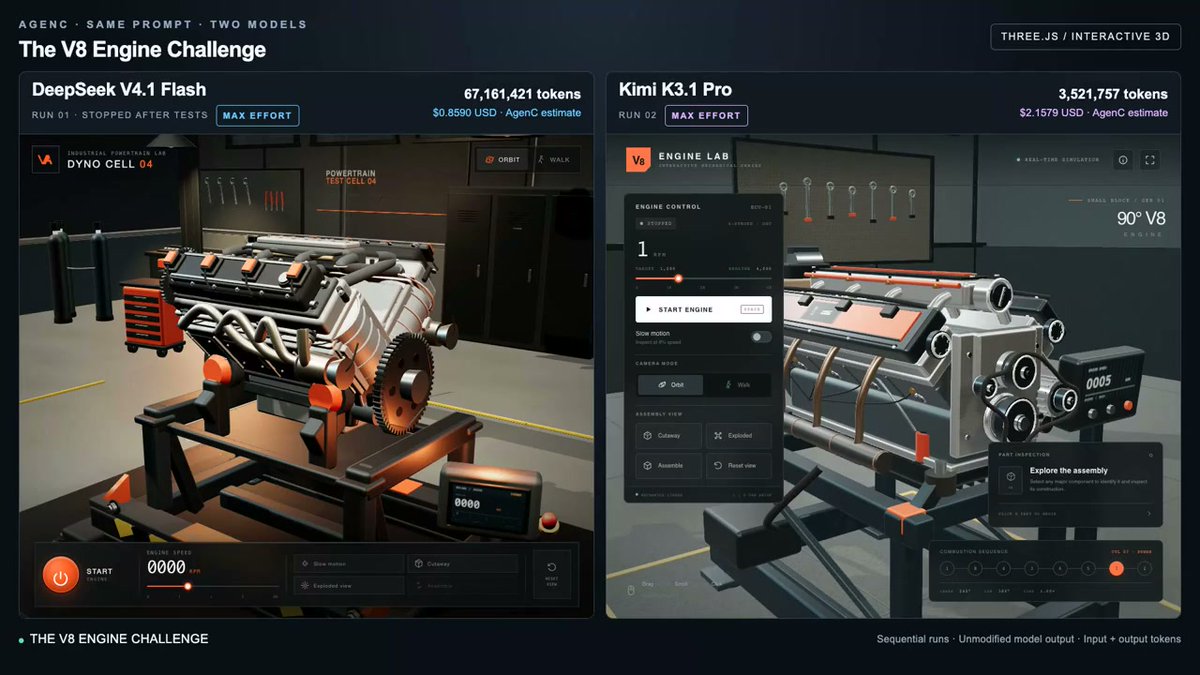Viewport: 1200px width, 675px height.
Task: Click the Max Effort badge for DeepSeek V4.1 Flash
Action: (258, 115)
